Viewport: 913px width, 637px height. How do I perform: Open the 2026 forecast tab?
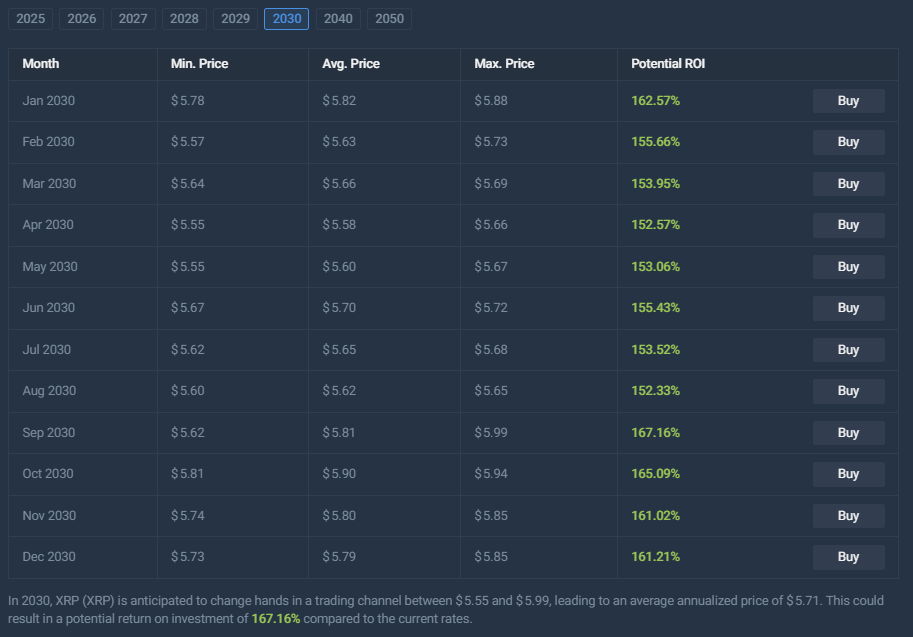(81, 18)
